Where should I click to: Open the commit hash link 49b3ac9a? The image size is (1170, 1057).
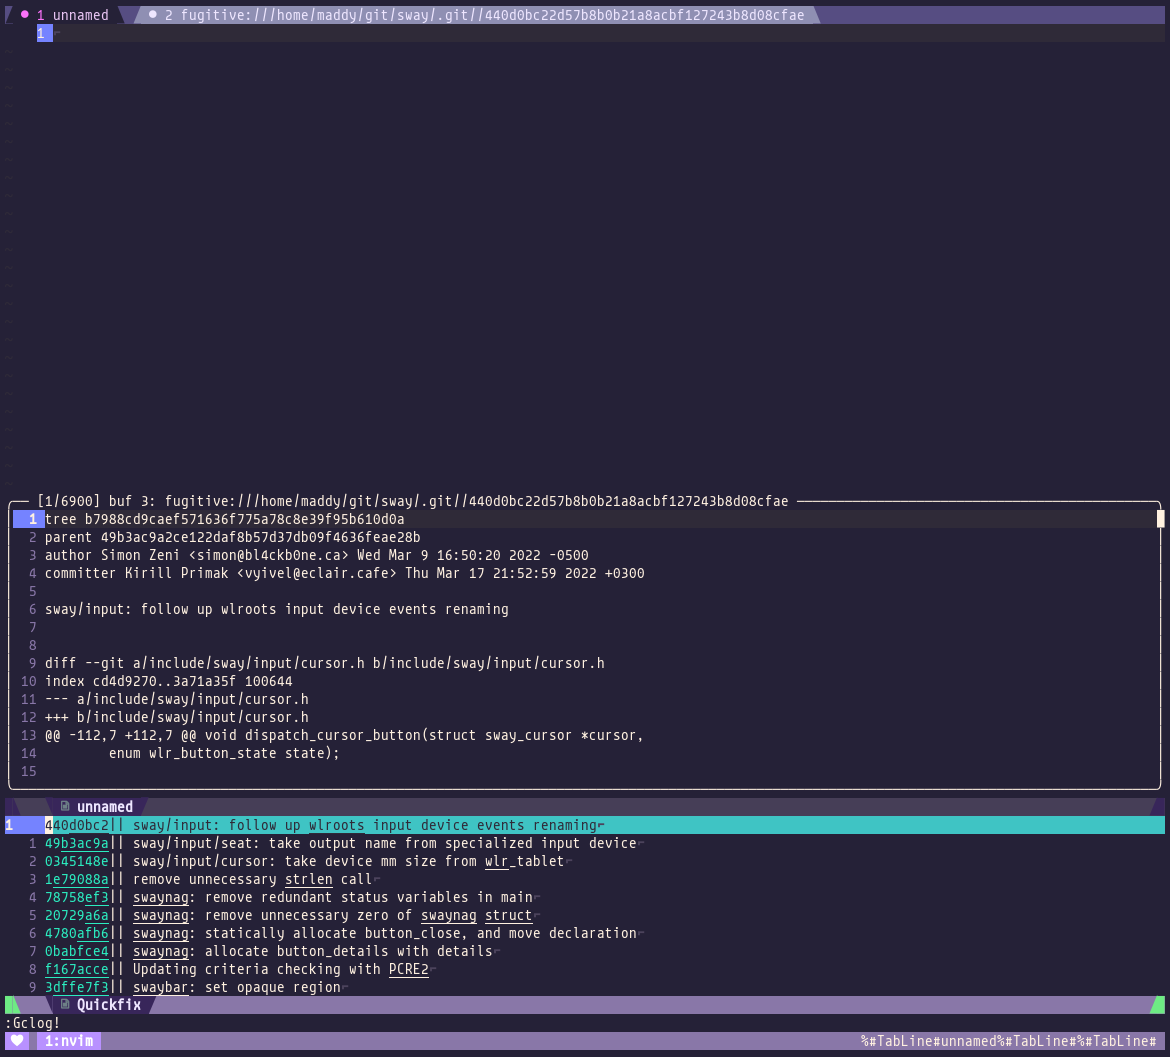pos(77,843)
